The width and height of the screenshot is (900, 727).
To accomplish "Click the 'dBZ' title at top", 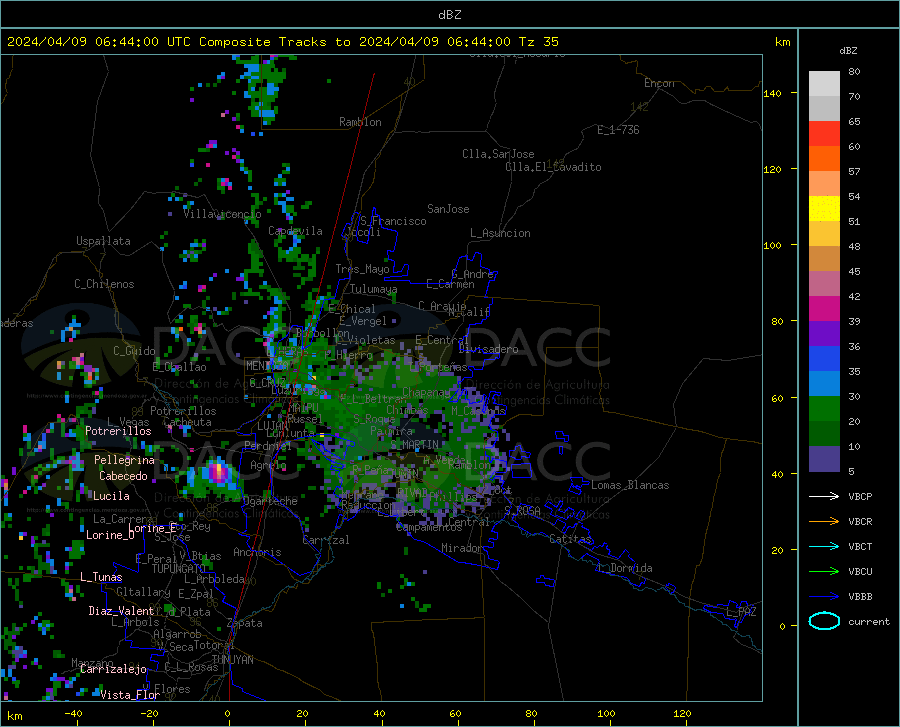I will [449, 15].
